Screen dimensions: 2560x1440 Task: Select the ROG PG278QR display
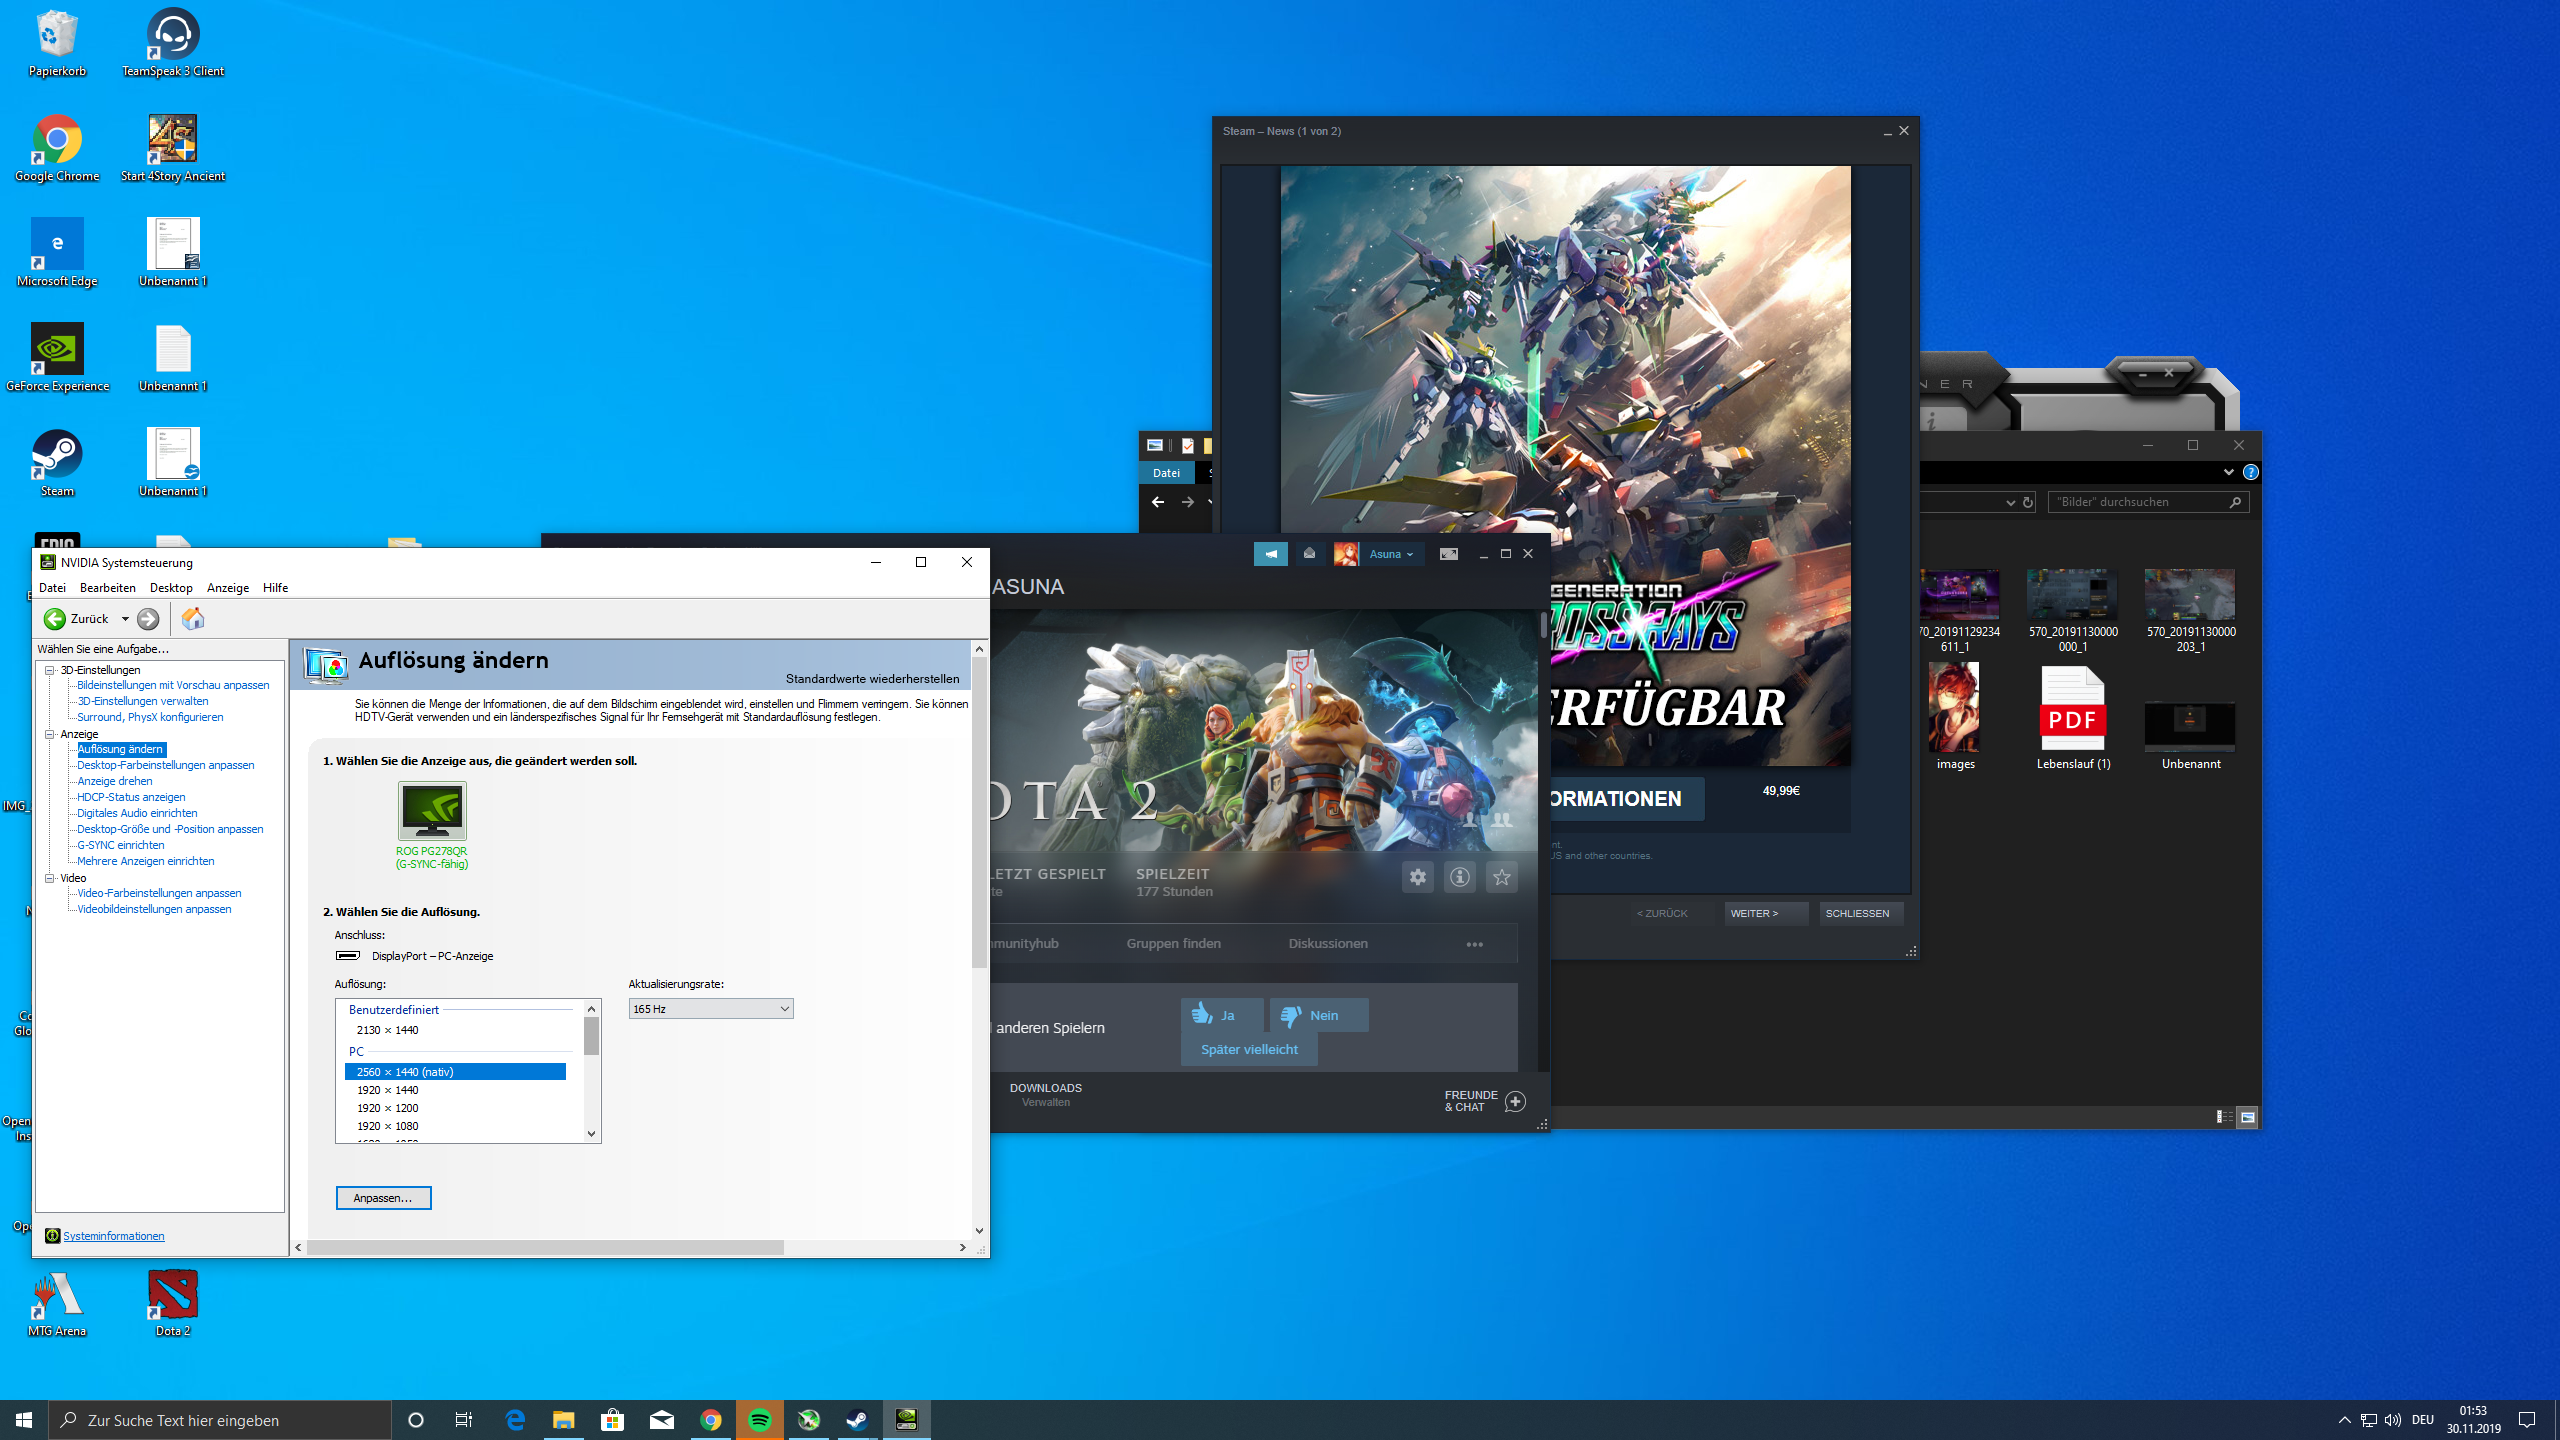coord(432,811)
